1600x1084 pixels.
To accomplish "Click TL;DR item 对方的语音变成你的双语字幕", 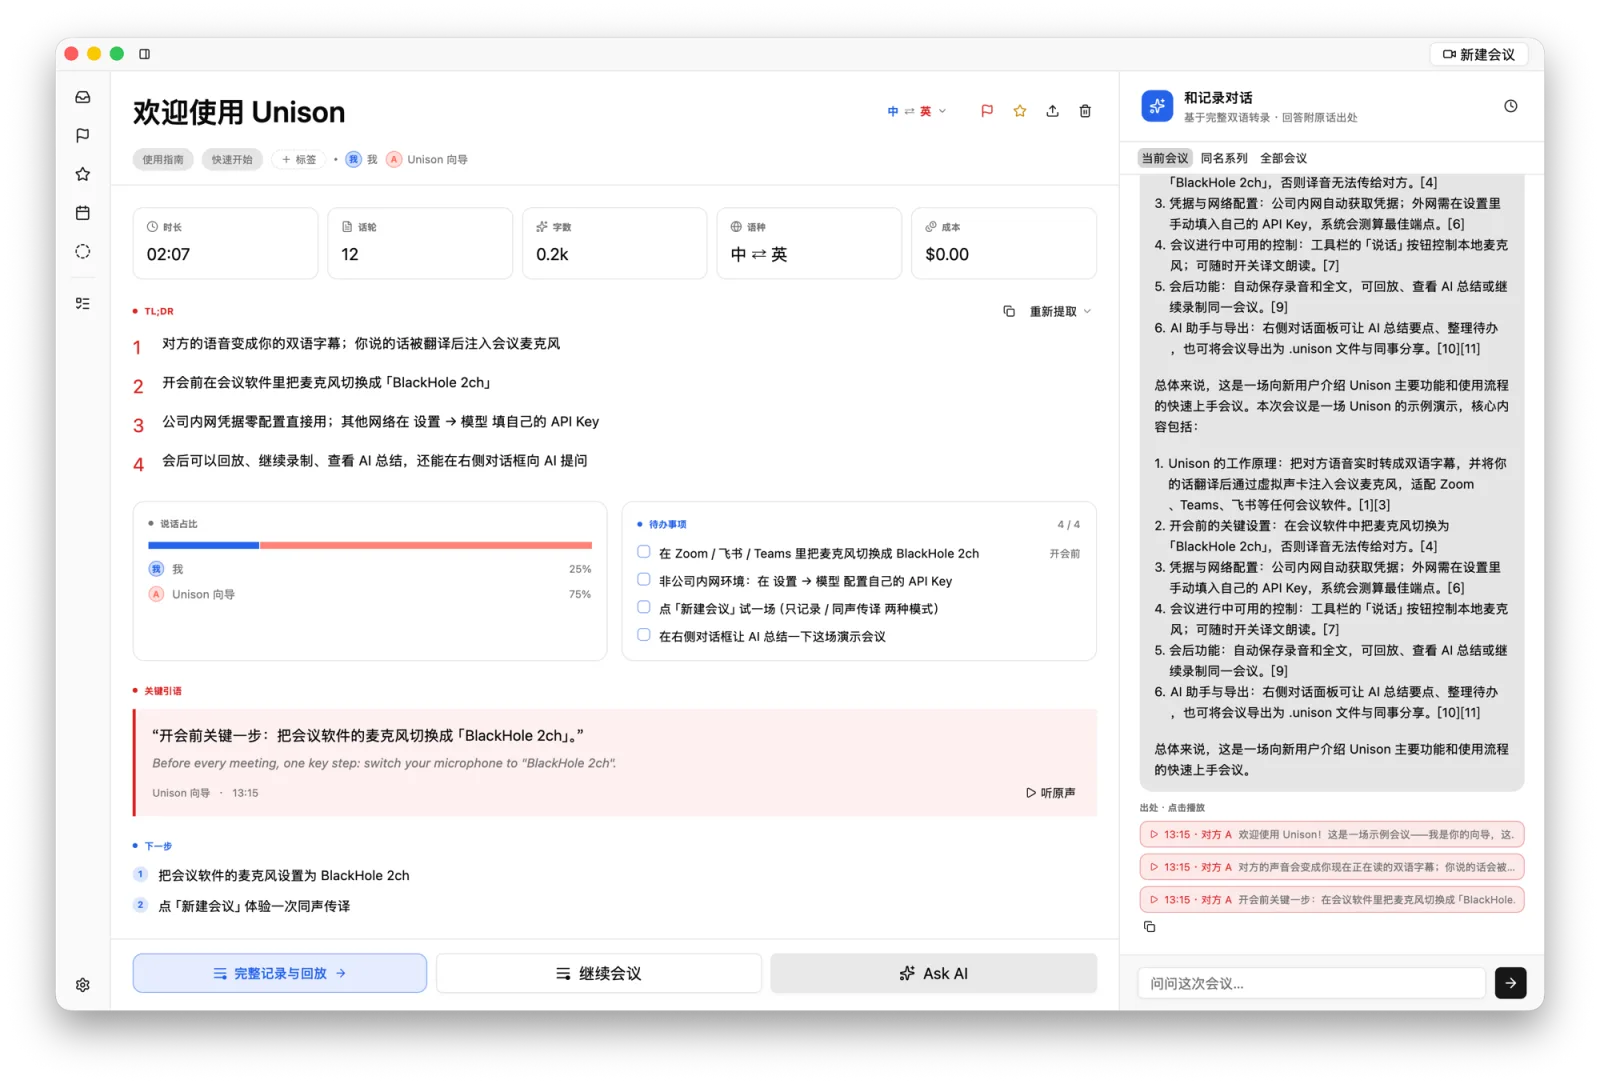I will pyautogui.click(x=361, y=344).
